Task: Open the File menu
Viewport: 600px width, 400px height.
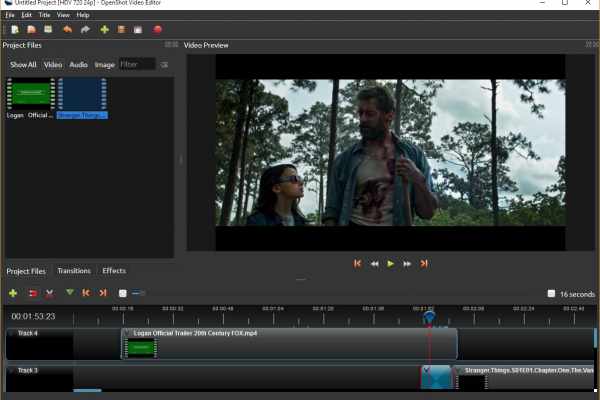Action: (10, 15)
